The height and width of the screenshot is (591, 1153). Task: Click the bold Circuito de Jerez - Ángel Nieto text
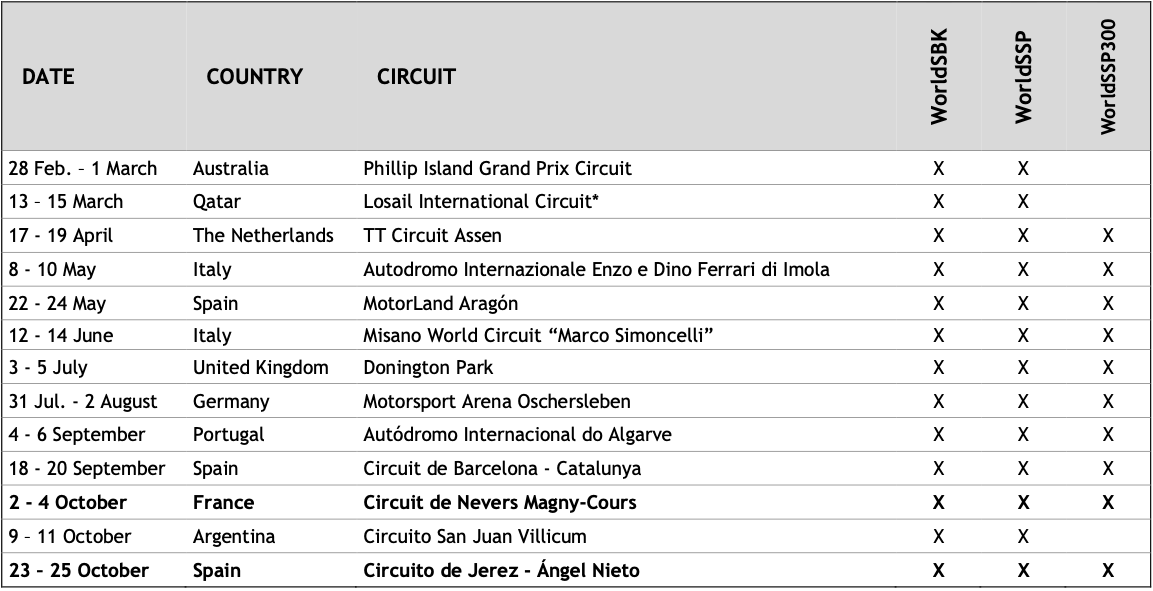click(x=501, y=571)
